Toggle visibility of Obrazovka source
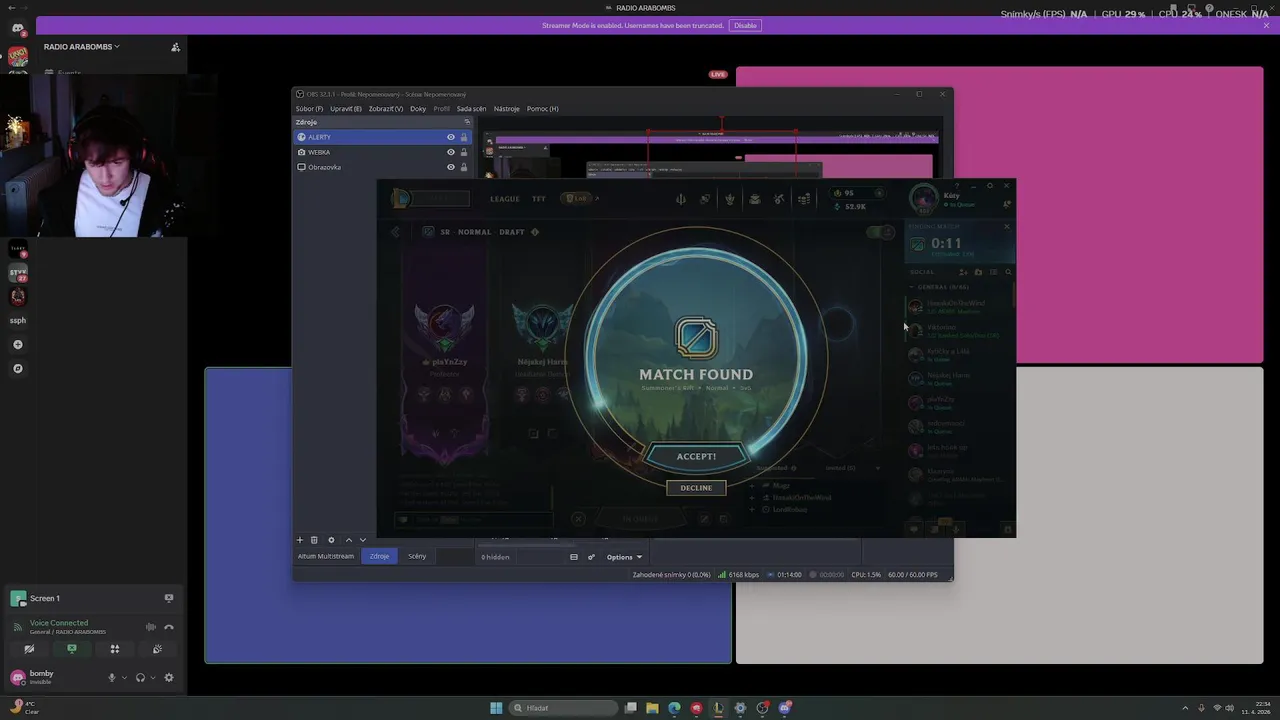Image resolution: width=1280 pixels, height=720 pixels. pos(451,167)
